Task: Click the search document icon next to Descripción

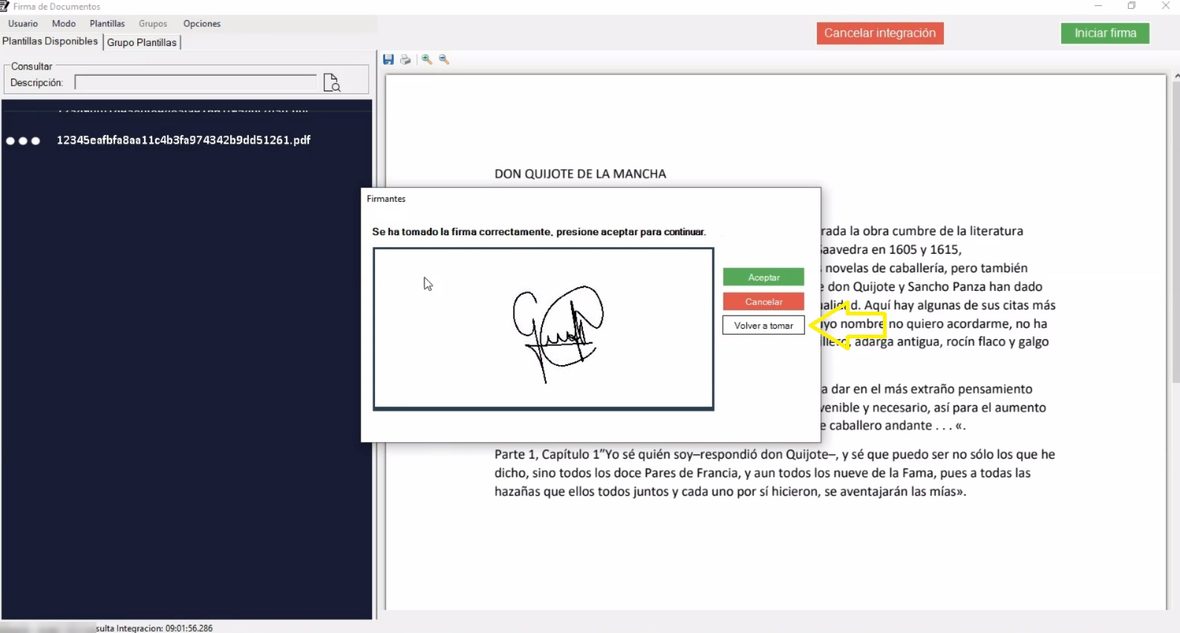Action: [x=331, y=83]
